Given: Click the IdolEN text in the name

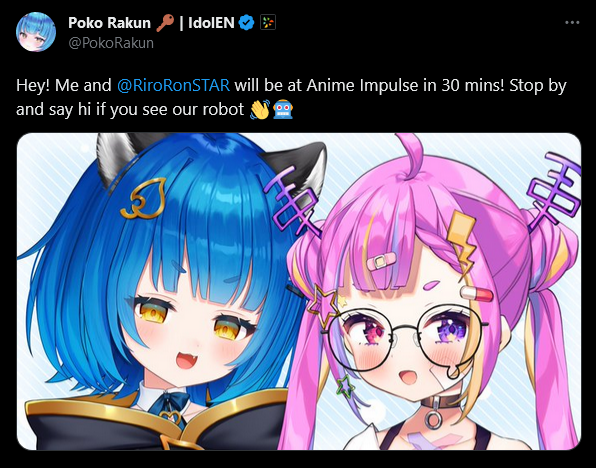Looking at the screenshot, I should [211, 23].
